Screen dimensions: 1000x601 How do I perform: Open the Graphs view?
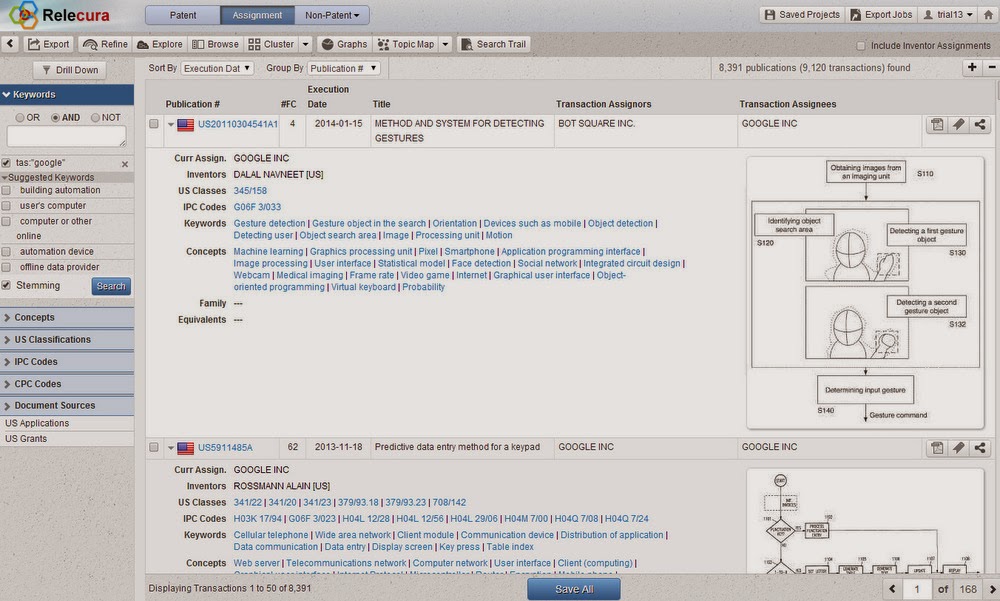coord(344,44)
